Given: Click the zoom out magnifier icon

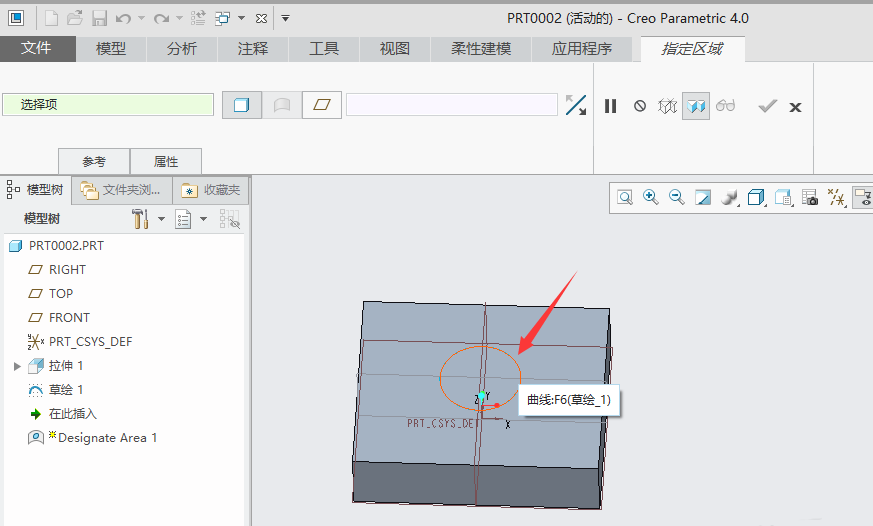Looking at the screenshot, I should tap(677, 198).
